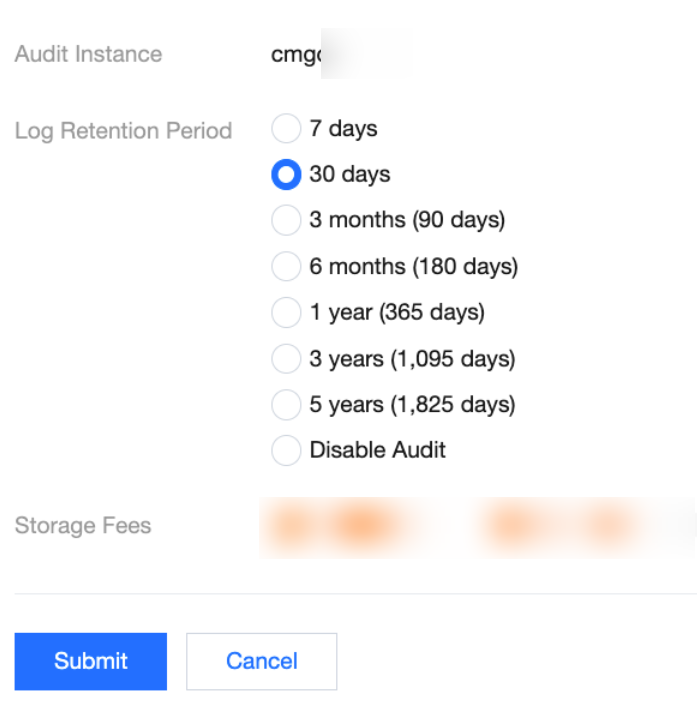Enable the Disable Audit radio option
This screenshot has width=697, height=711.
point(286,450)
